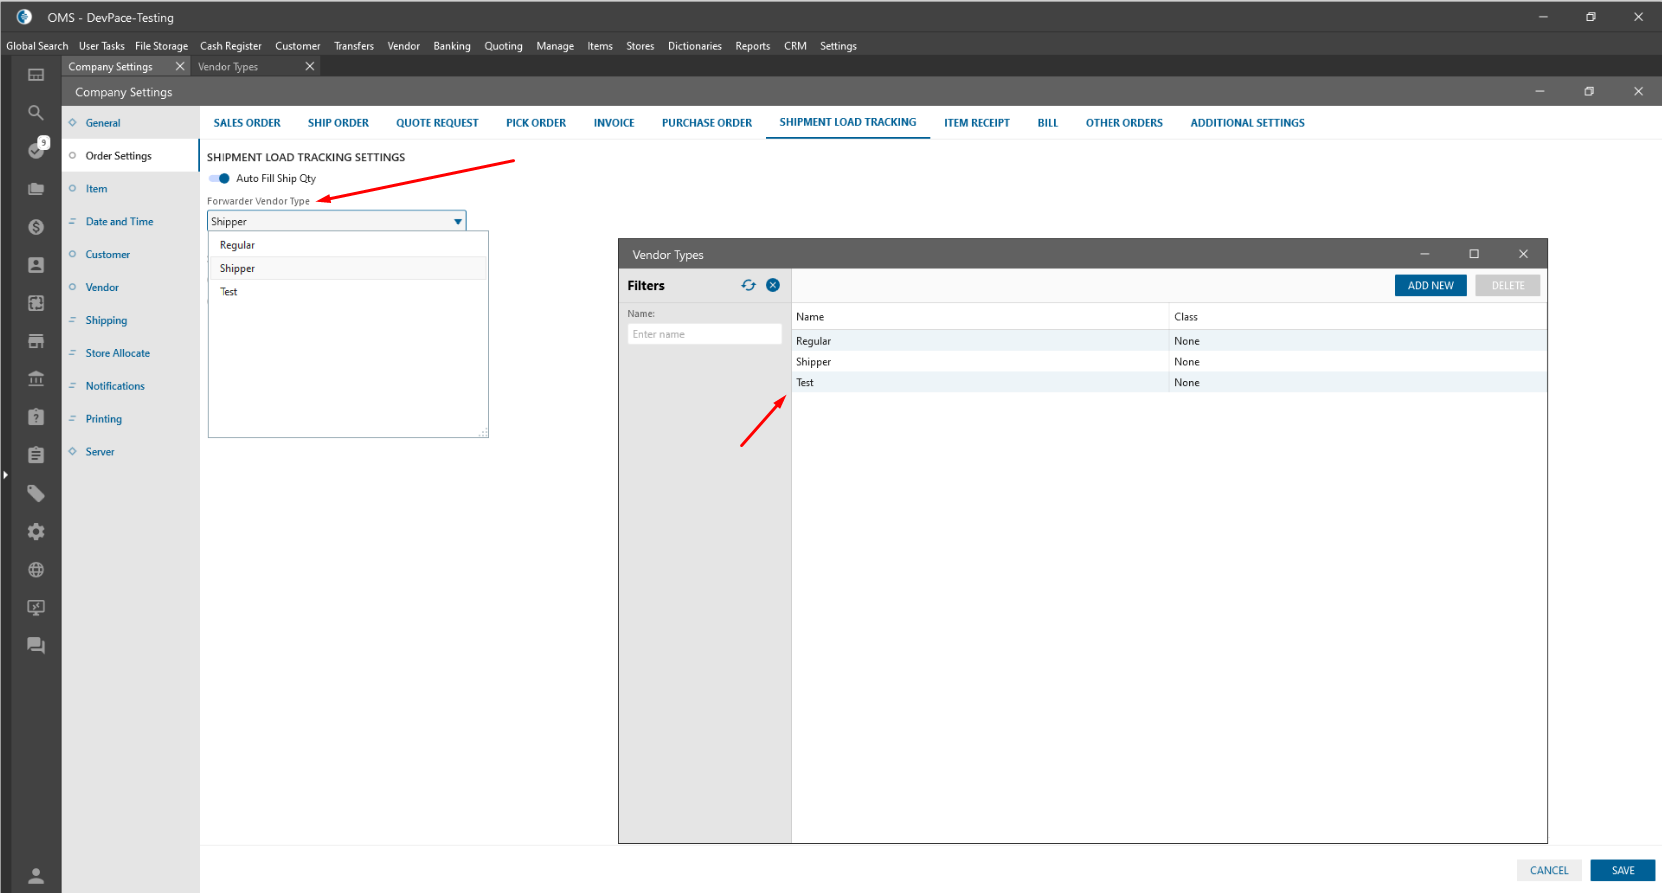1662x893 pixels.
Task: Open the General settings section
Action: coord(103,123)
